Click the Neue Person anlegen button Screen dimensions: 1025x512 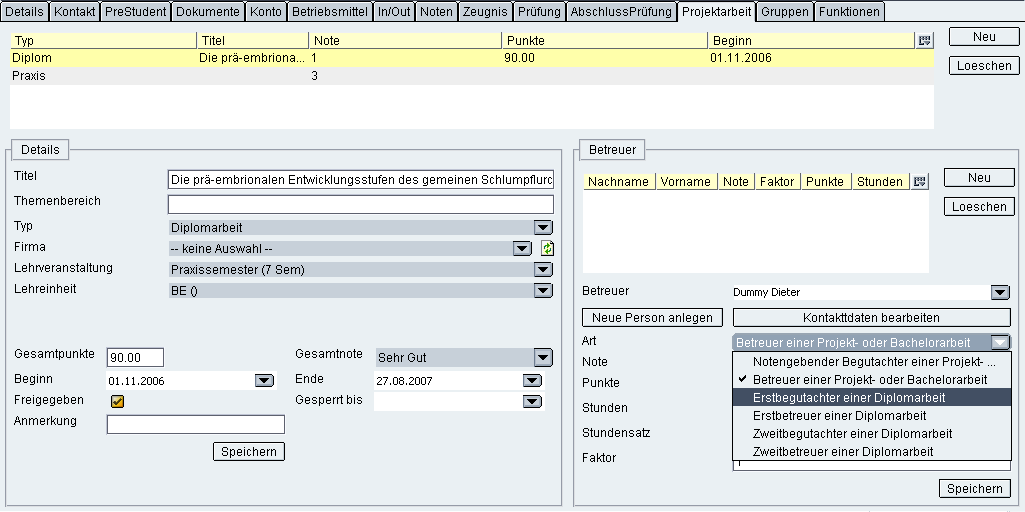tap(652, 317)
